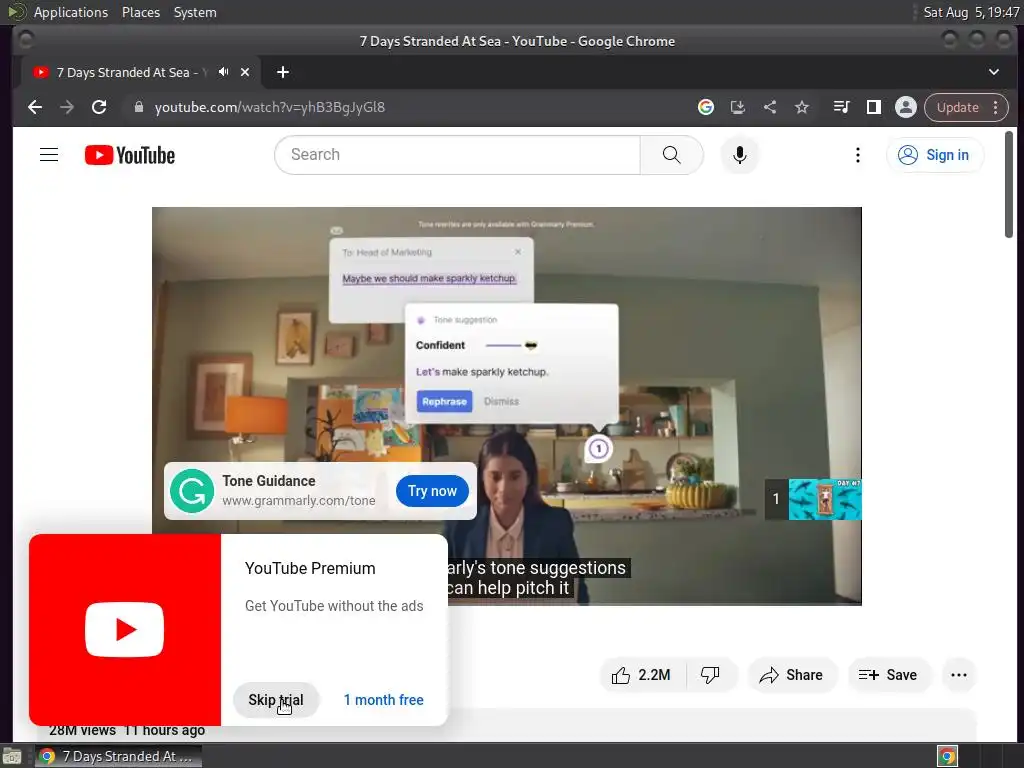Image resolution: width=1024 pixels, height=768 pixels.
Task: Open more actions ellipsis below the video
Action: pos(959,675)
